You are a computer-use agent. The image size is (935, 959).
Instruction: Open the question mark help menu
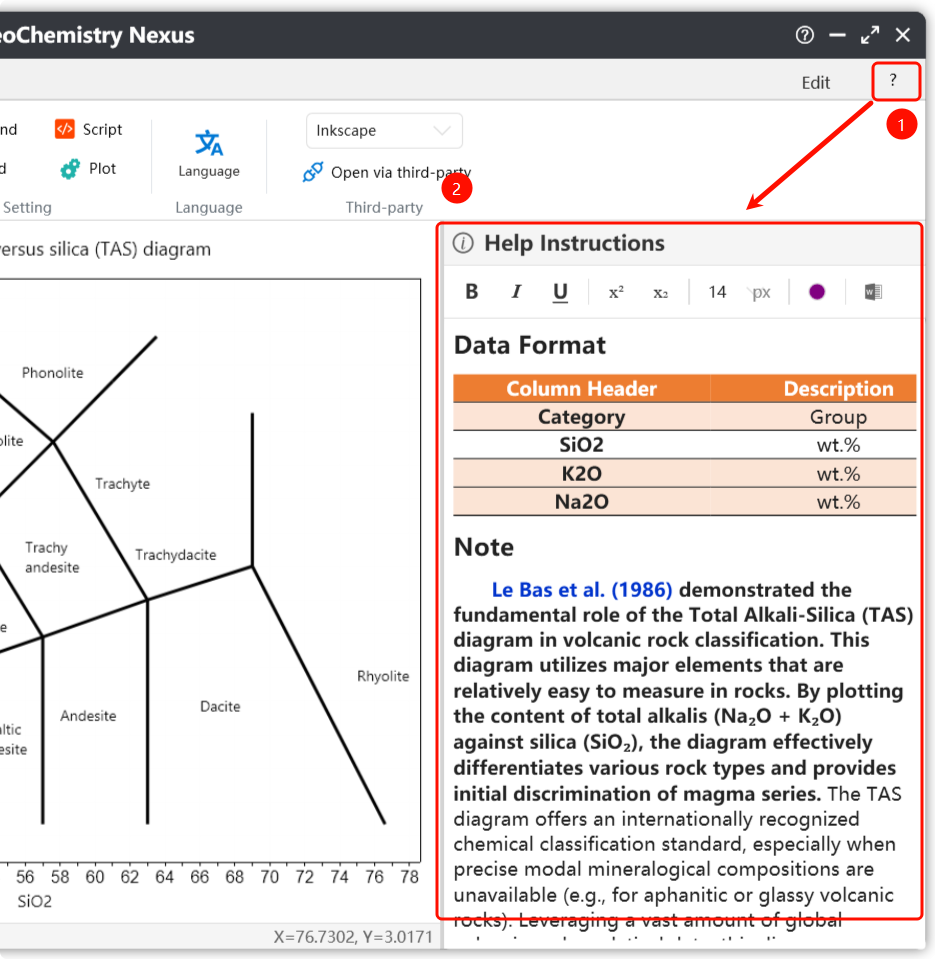pyautogui.click(x=893, y=80)
